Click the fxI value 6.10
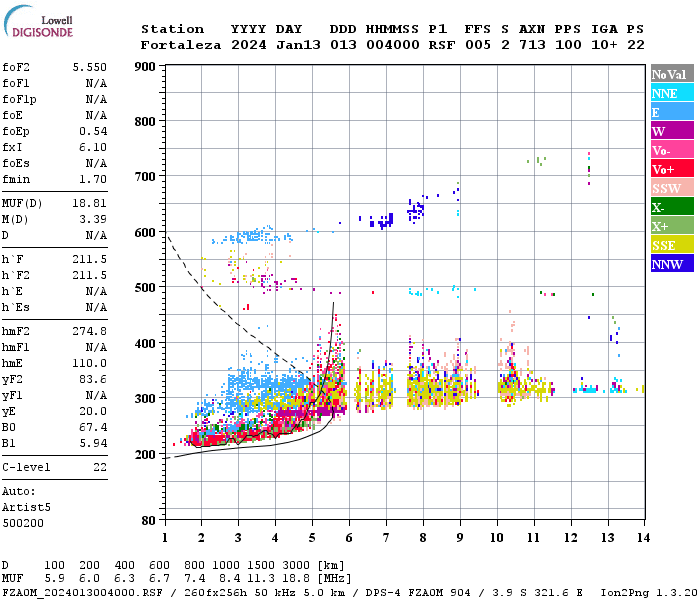 pyautogui.click(x=93, y=147)
